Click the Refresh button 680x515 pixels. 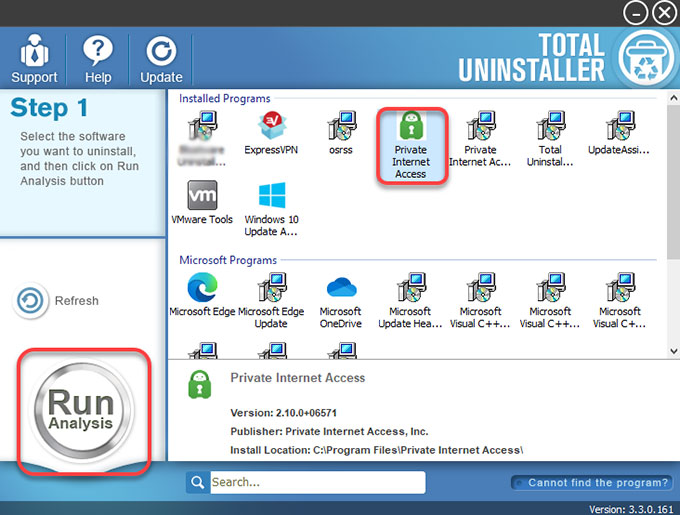(x=56, y=300)
